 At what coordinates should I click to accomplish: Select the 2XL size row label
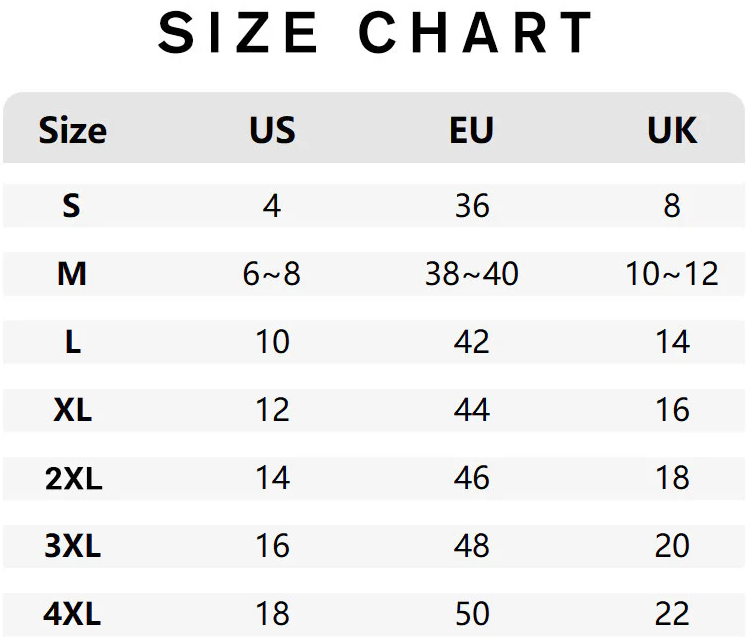pyautogui.click(x=73, y=478)
